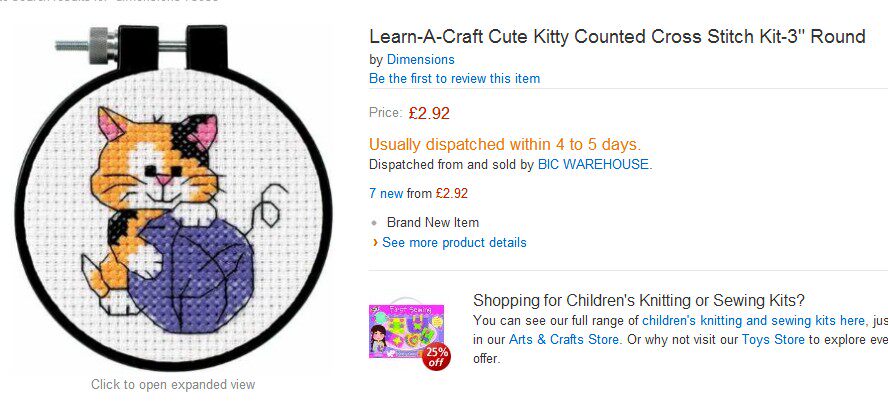View the '7 new' offers link
888x409 pixels.
386,193
